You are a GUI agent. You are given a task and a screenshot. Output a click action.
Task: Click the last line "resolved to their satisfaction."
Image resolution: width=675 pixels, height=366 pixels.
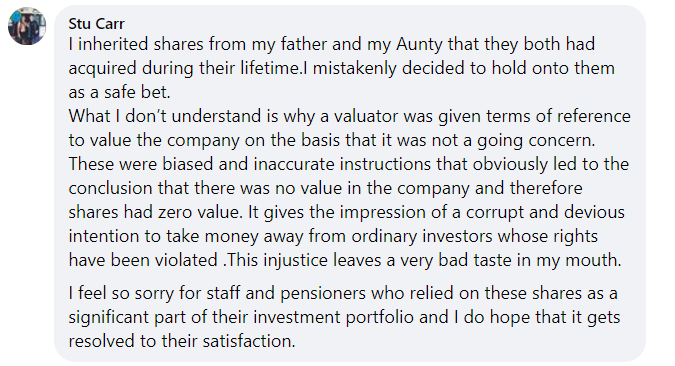(x=182, y=341)
